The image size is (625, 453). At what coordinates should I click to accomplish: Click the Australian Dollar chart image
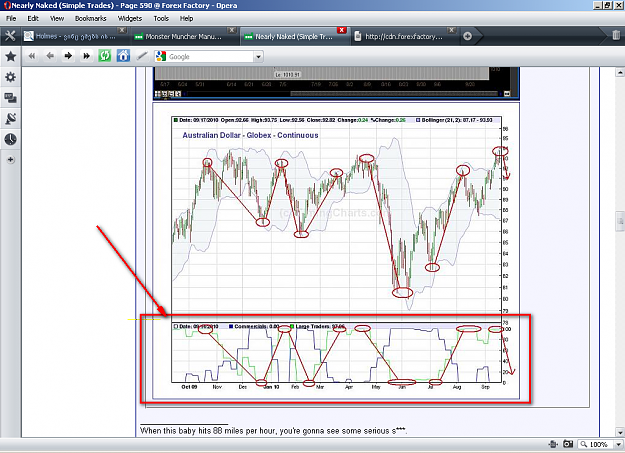point(336,252)
